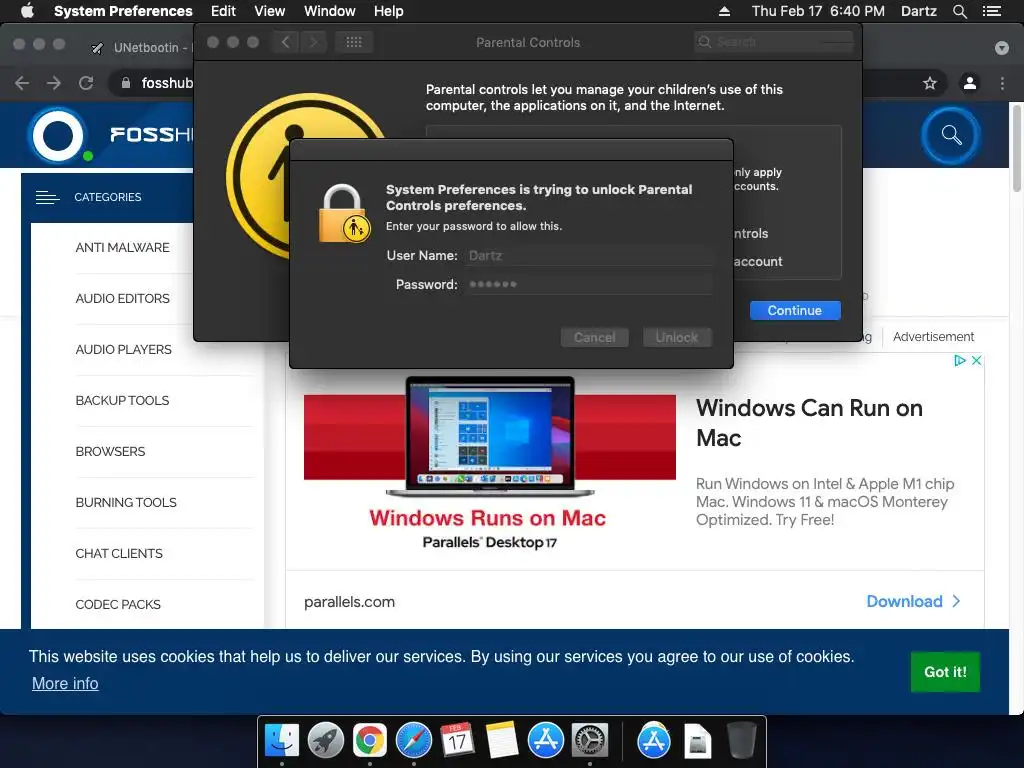Viewport: 1024px width, 768px height.
Task: Close the ad with the X icon
Action: click(x=976, y=360)
